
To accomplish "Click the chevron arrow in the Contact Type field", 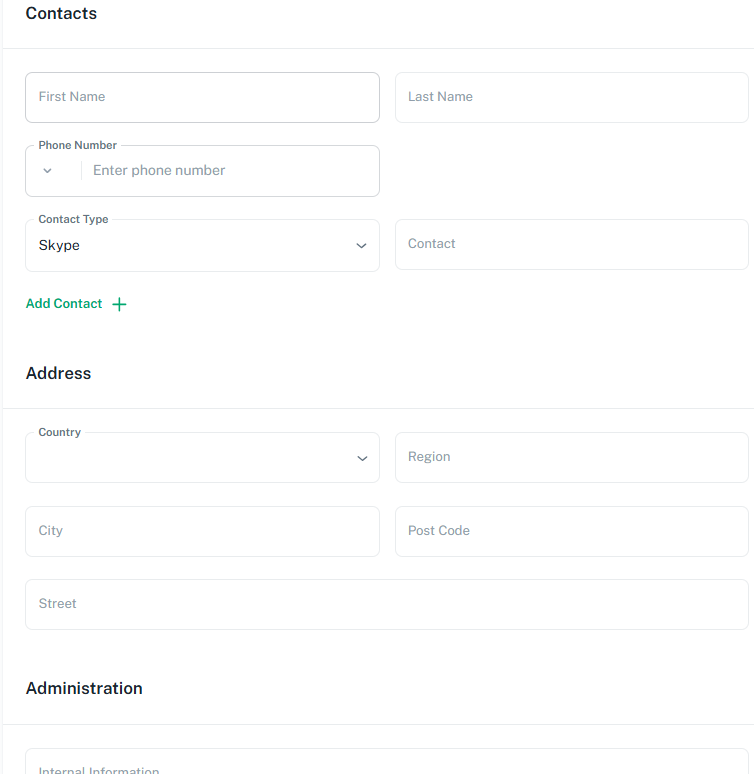I will [361, 246].
